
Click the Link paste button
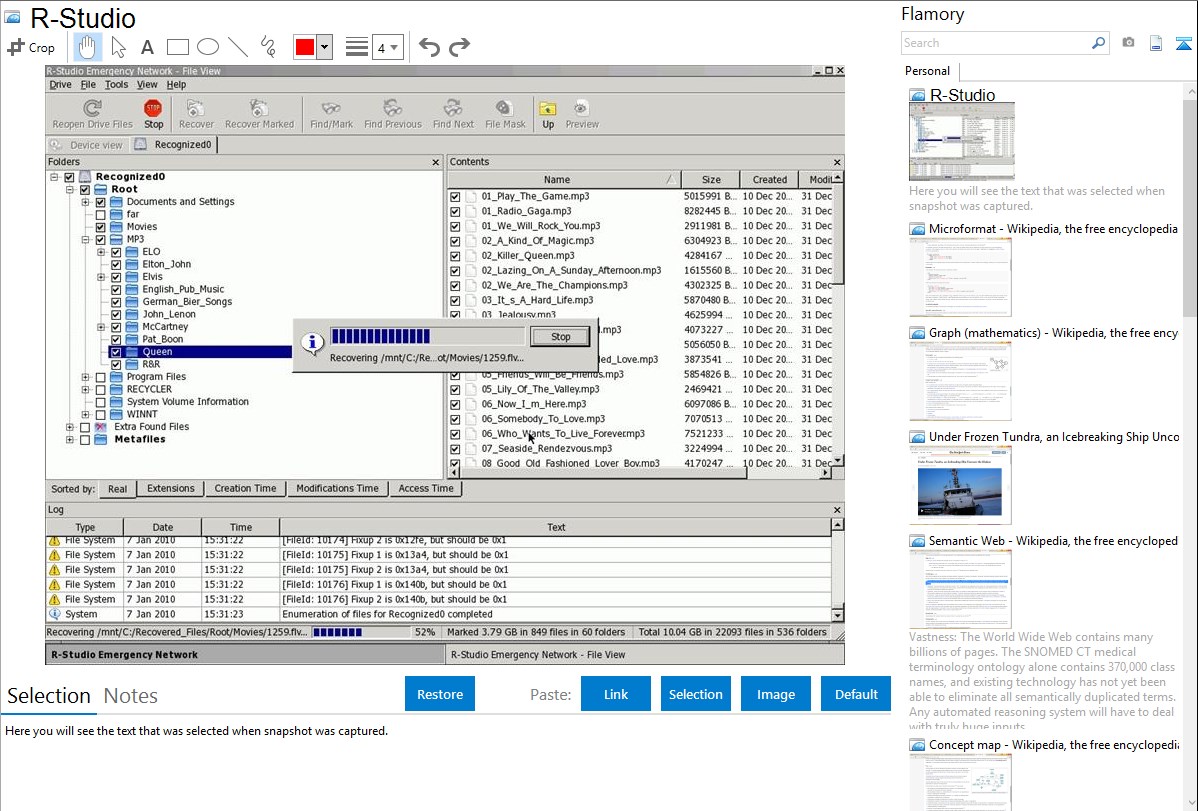pos(616,694)
